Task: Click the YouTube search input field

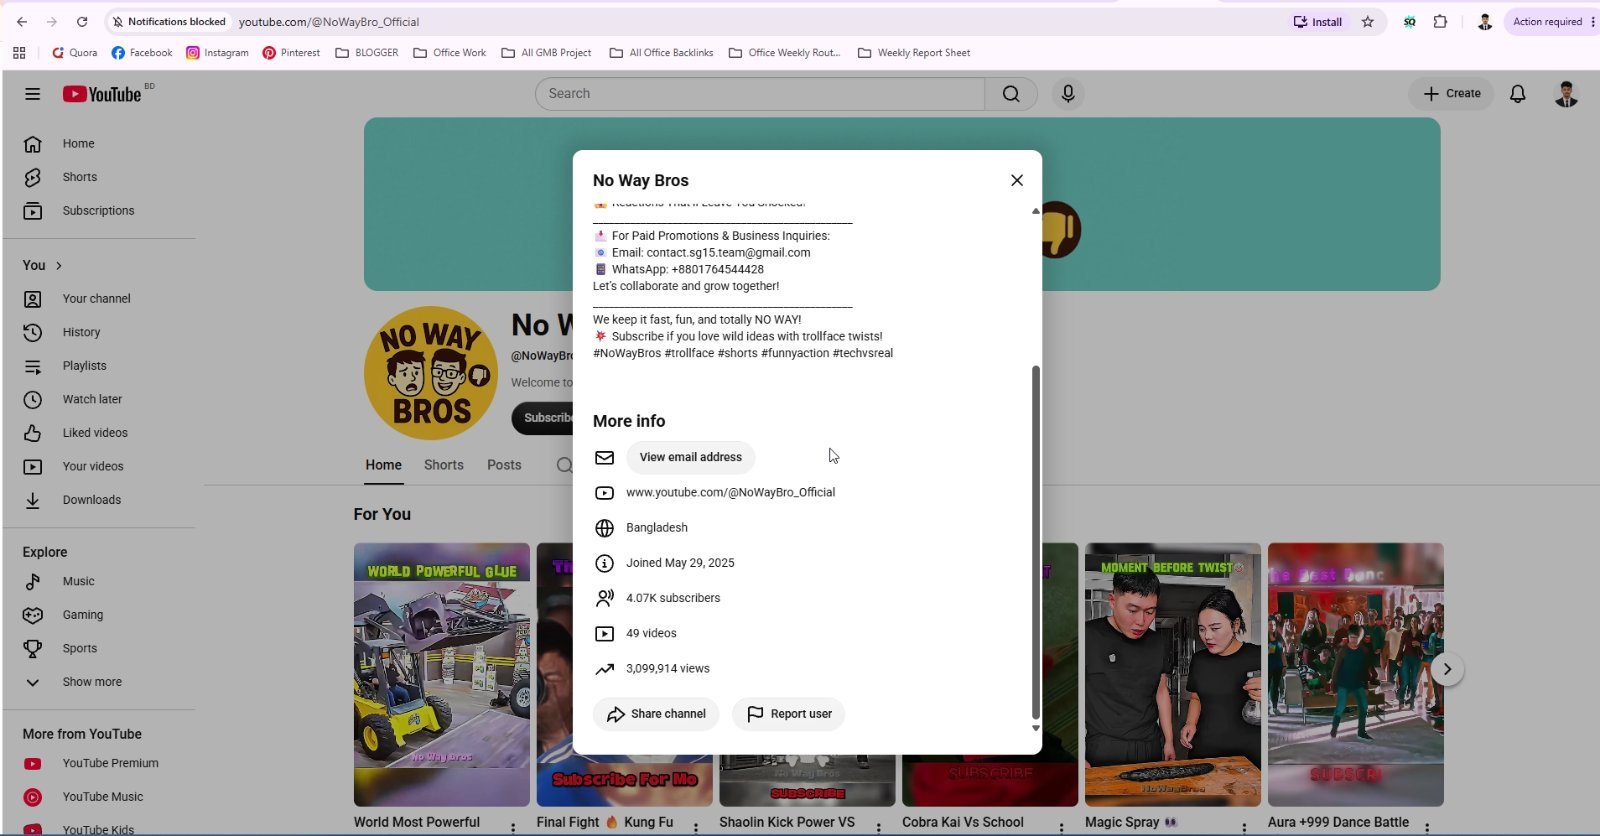Action: (760, 94)
